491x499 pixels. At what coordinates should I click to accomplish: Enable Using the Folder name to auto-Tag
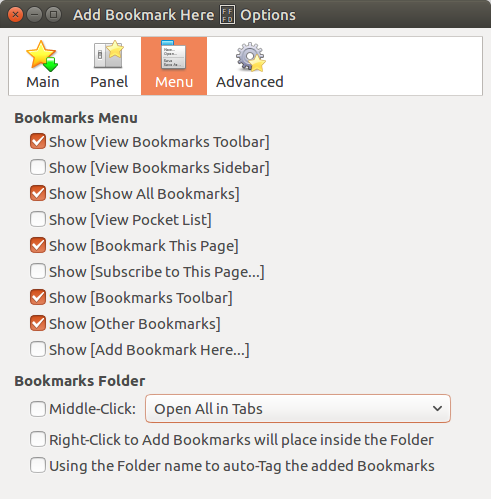tap(38, 465)
